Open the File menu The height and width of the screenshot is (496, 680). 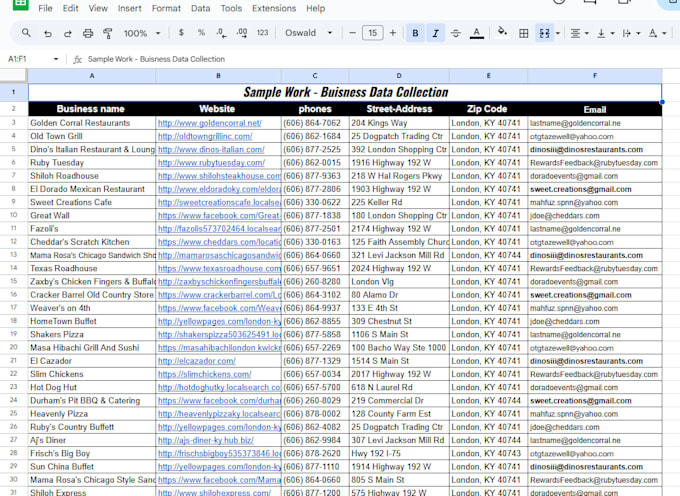[45, 8]
